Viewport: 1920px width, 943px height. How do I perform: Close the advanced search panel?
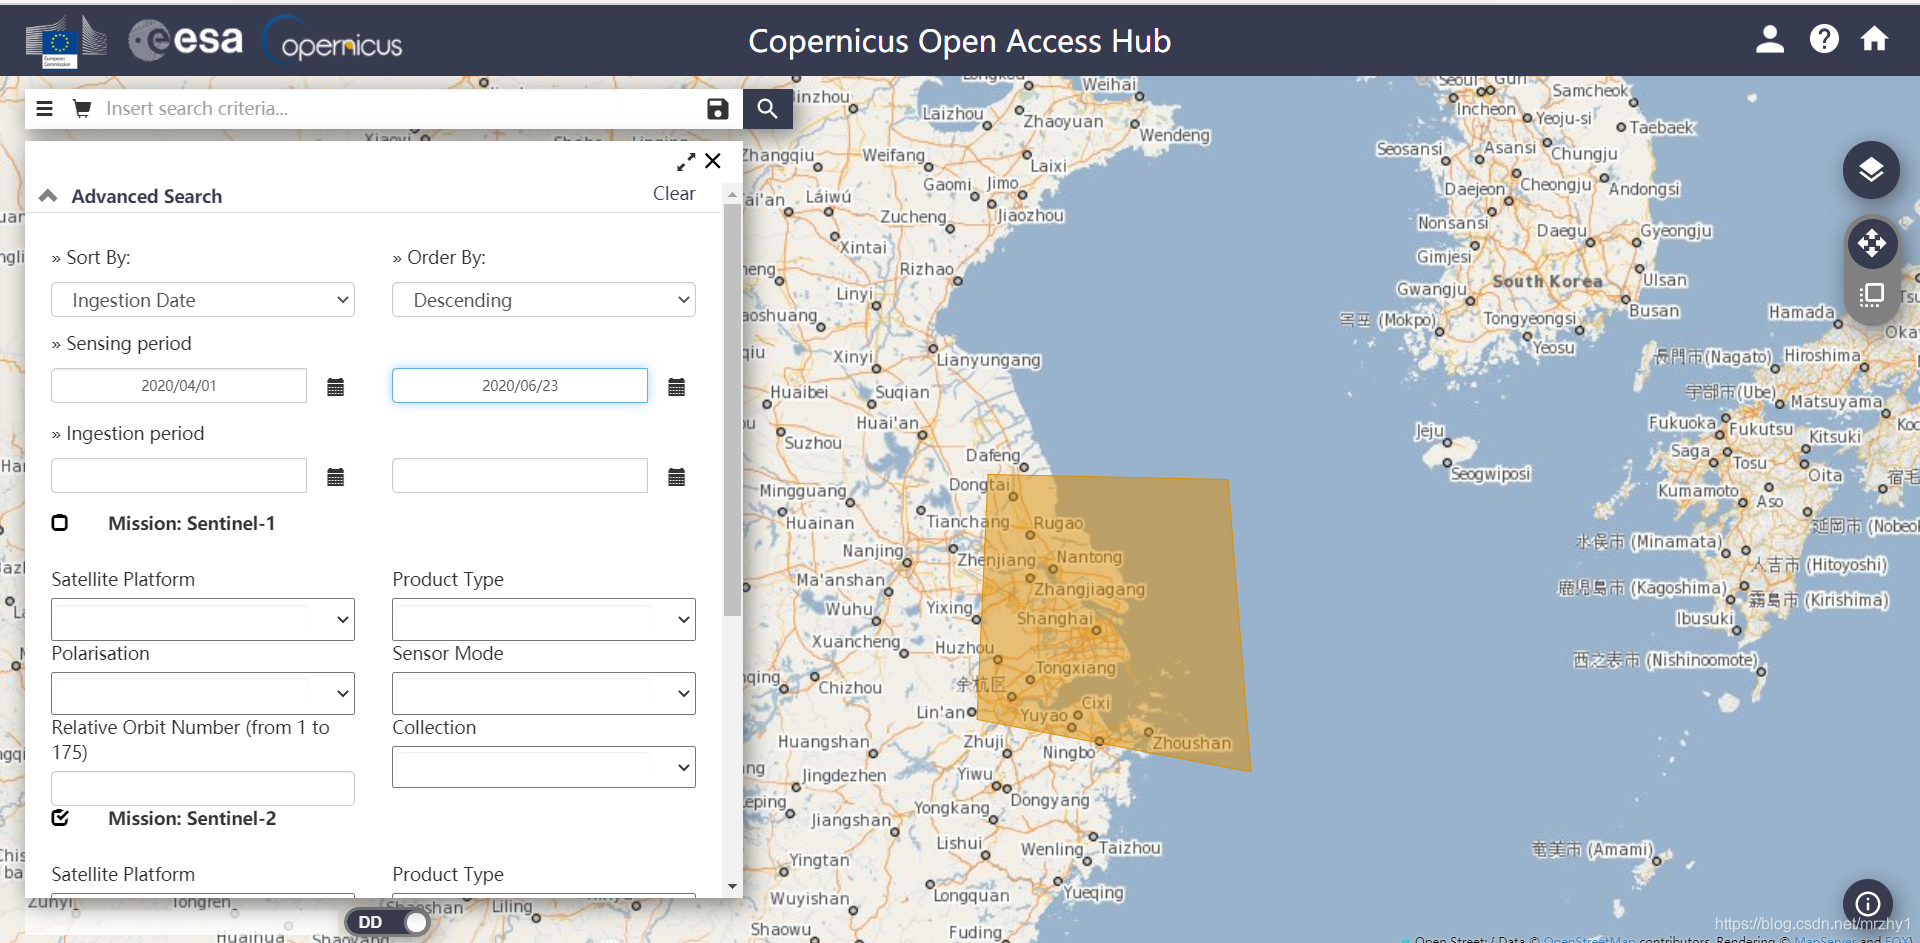pyautogui.click(x=713, y=161)
